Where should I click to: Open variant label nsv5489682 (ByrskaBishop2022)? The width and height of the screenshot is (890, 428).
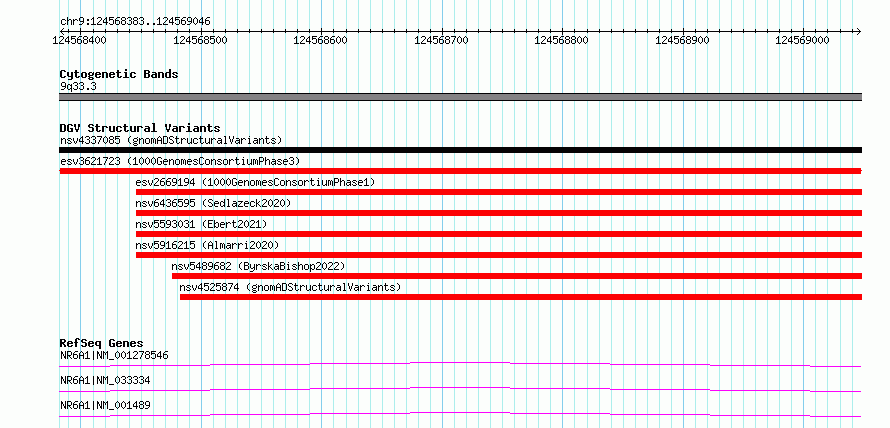click(x=258, y=266)
